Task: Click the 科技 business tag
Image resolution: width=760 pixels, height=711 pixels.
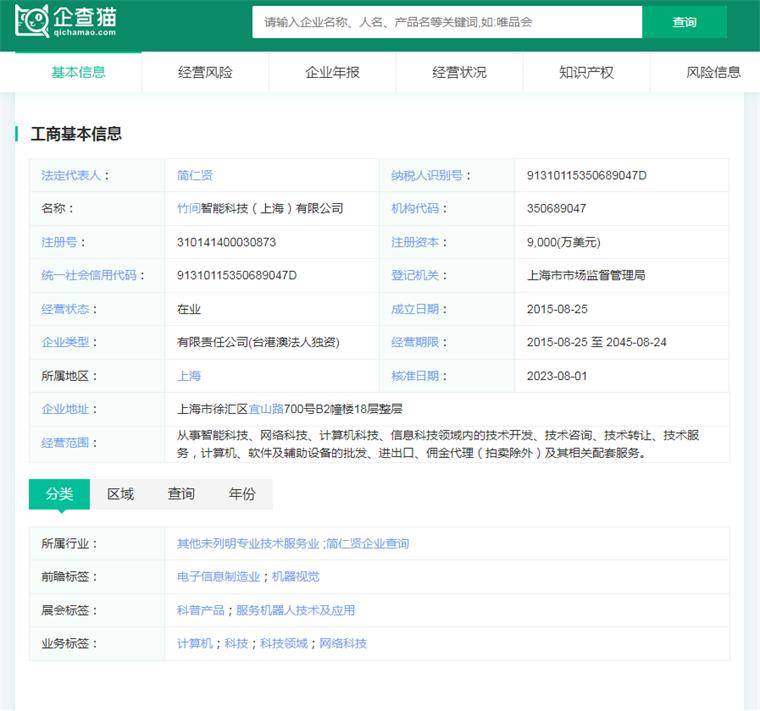Action: click(237, 643)
